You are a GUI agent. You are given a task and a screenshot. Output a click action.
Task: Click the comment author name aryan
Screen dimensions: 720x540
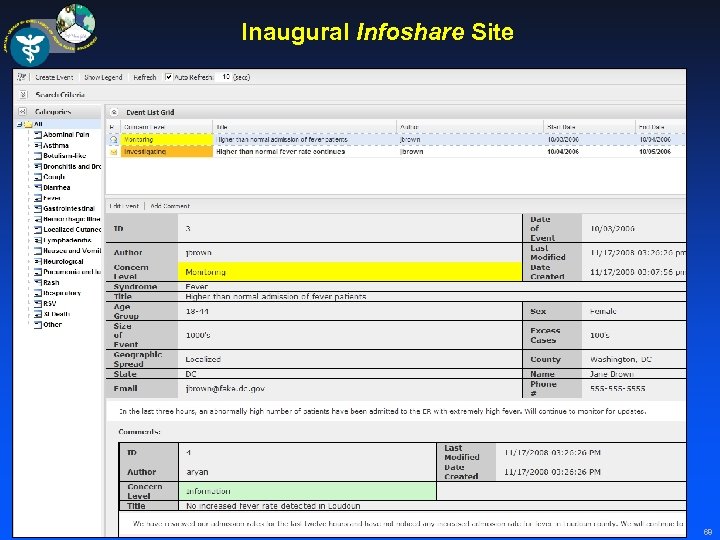[x=197, y=472]
